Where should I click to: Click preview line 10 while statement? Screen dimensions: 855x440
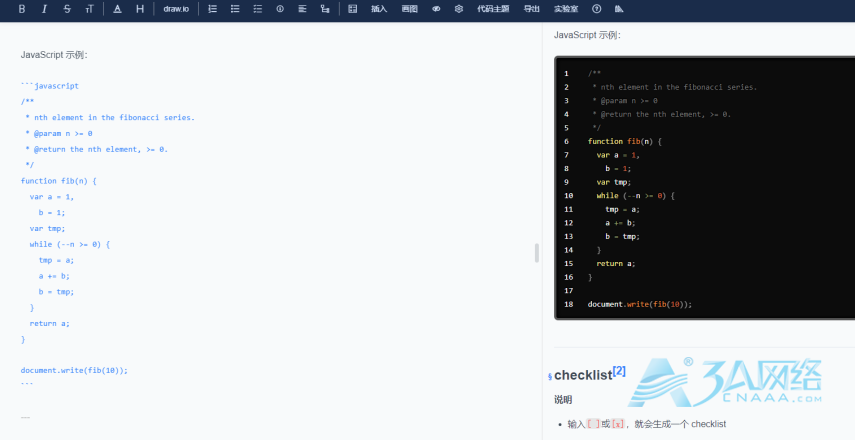635,195
